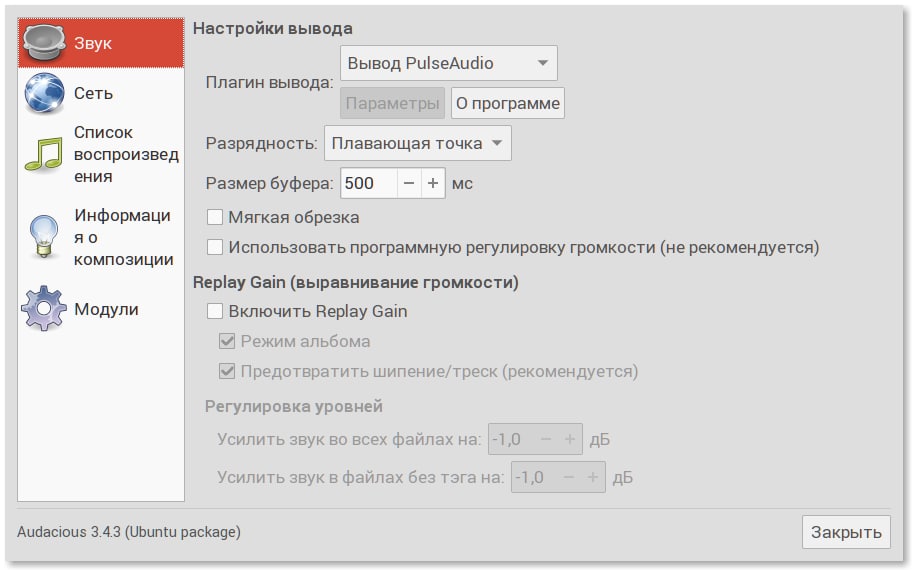Increase buffer size with plus button
This screenshot has width=912, height=570.
433,183
